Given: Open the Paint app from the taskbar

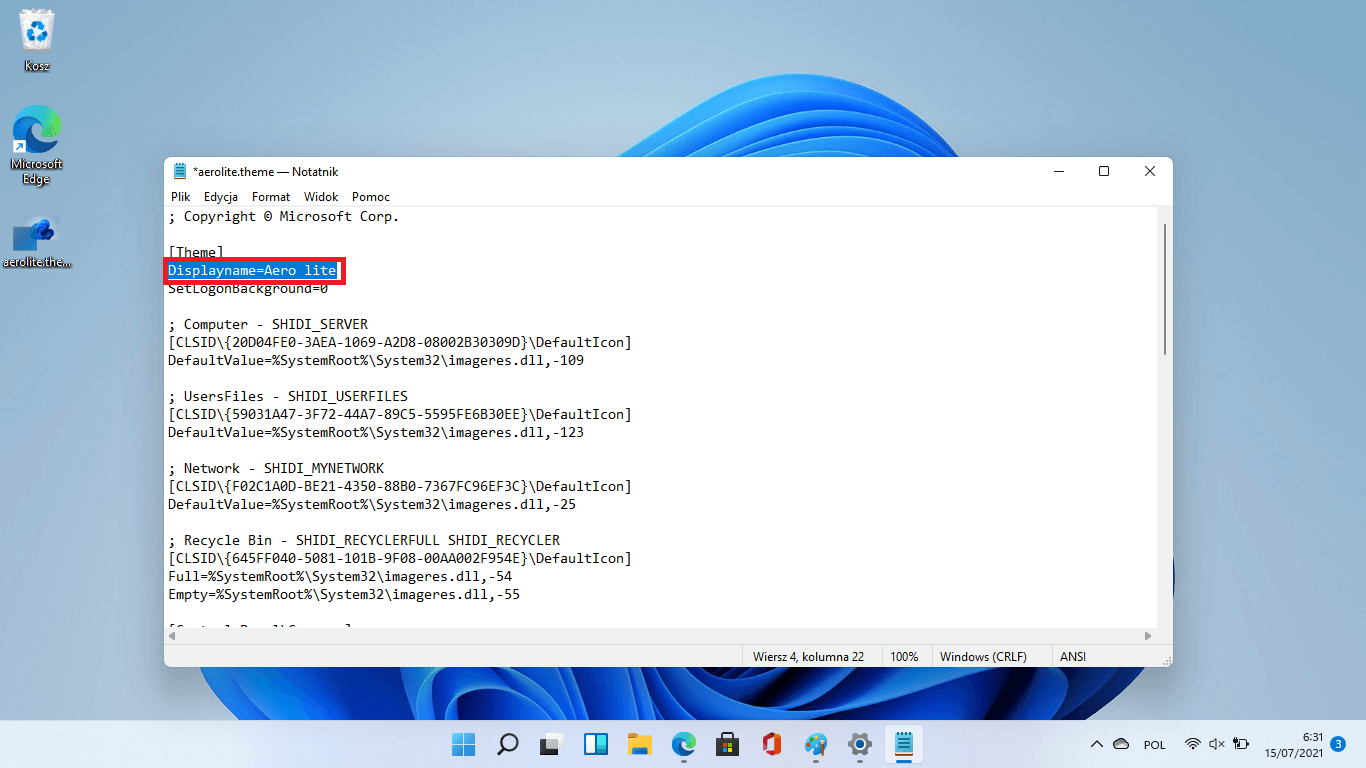Looking at the screenshot, I should tap(816, 744).
